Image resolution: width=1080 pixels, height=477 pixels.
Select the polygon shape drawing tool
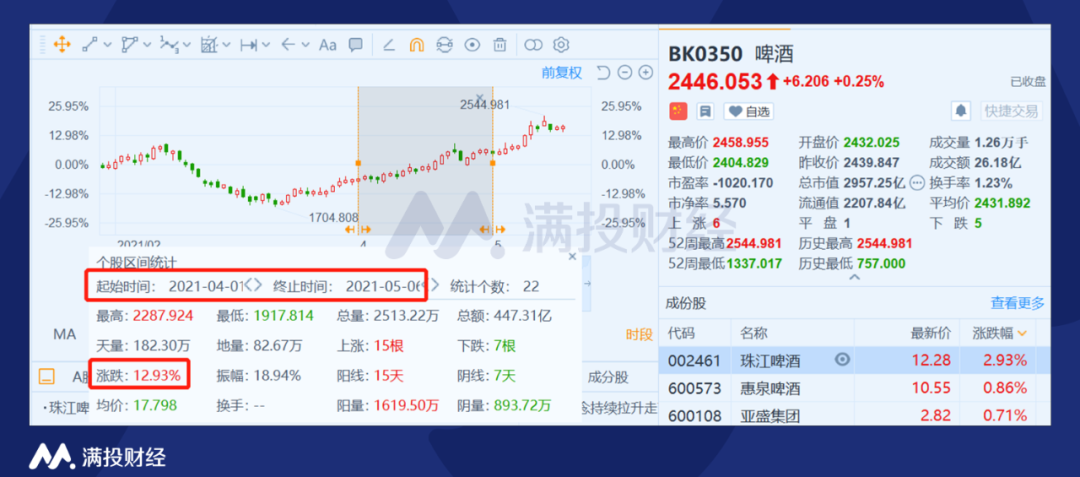[x=129, y=45]
